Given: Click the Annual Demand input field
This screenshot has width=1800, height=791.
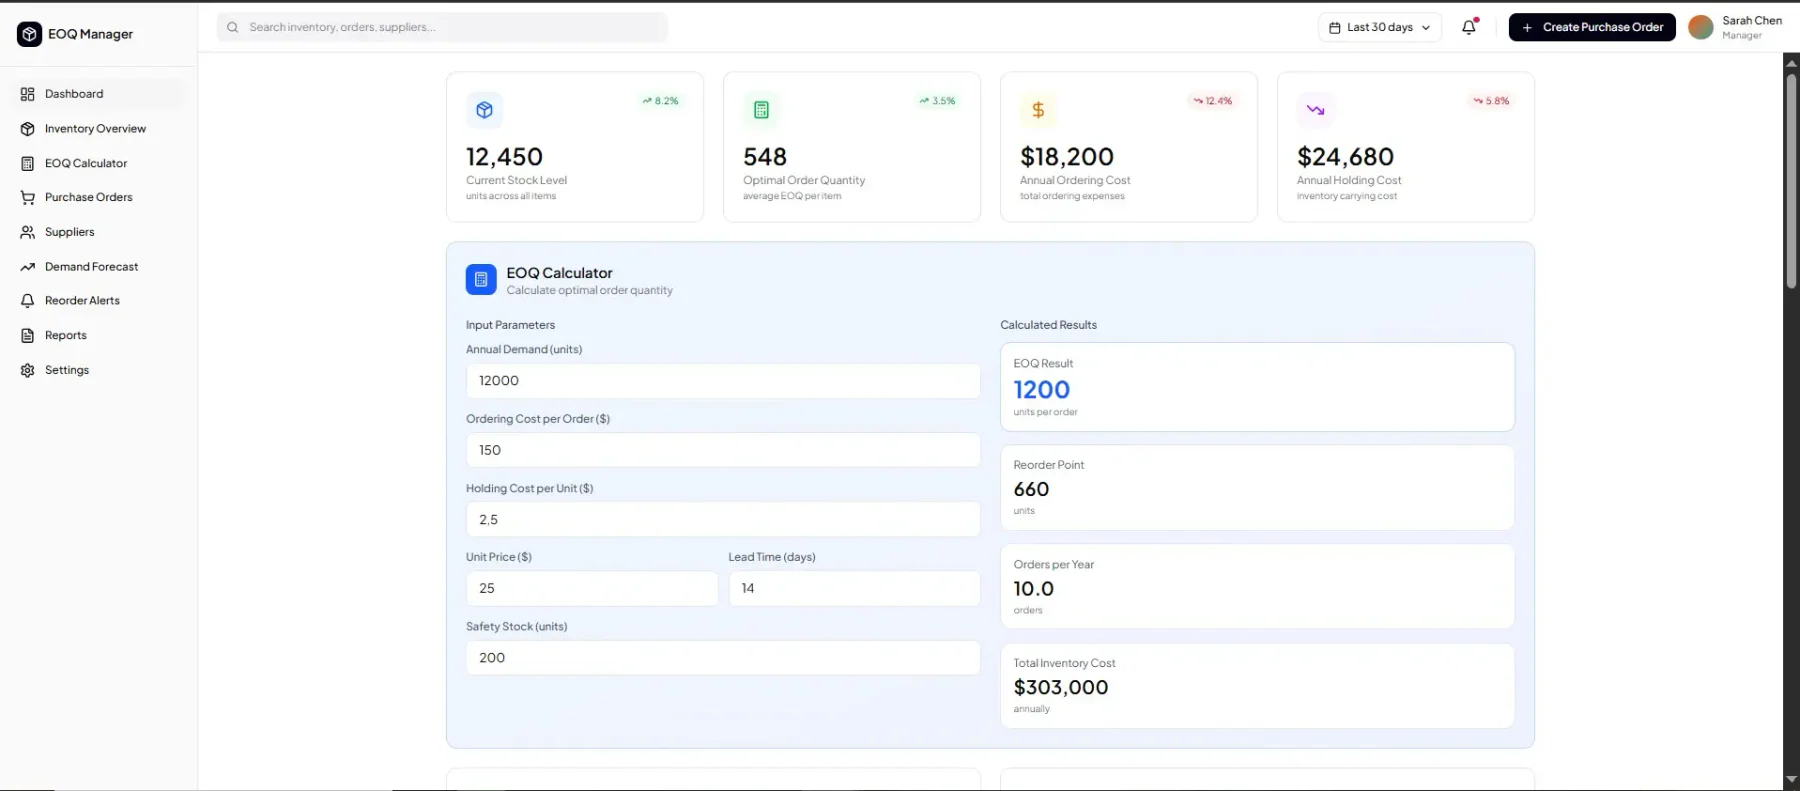Looking at the screenshot, I should pyautogui.click(x=723, y=381).
